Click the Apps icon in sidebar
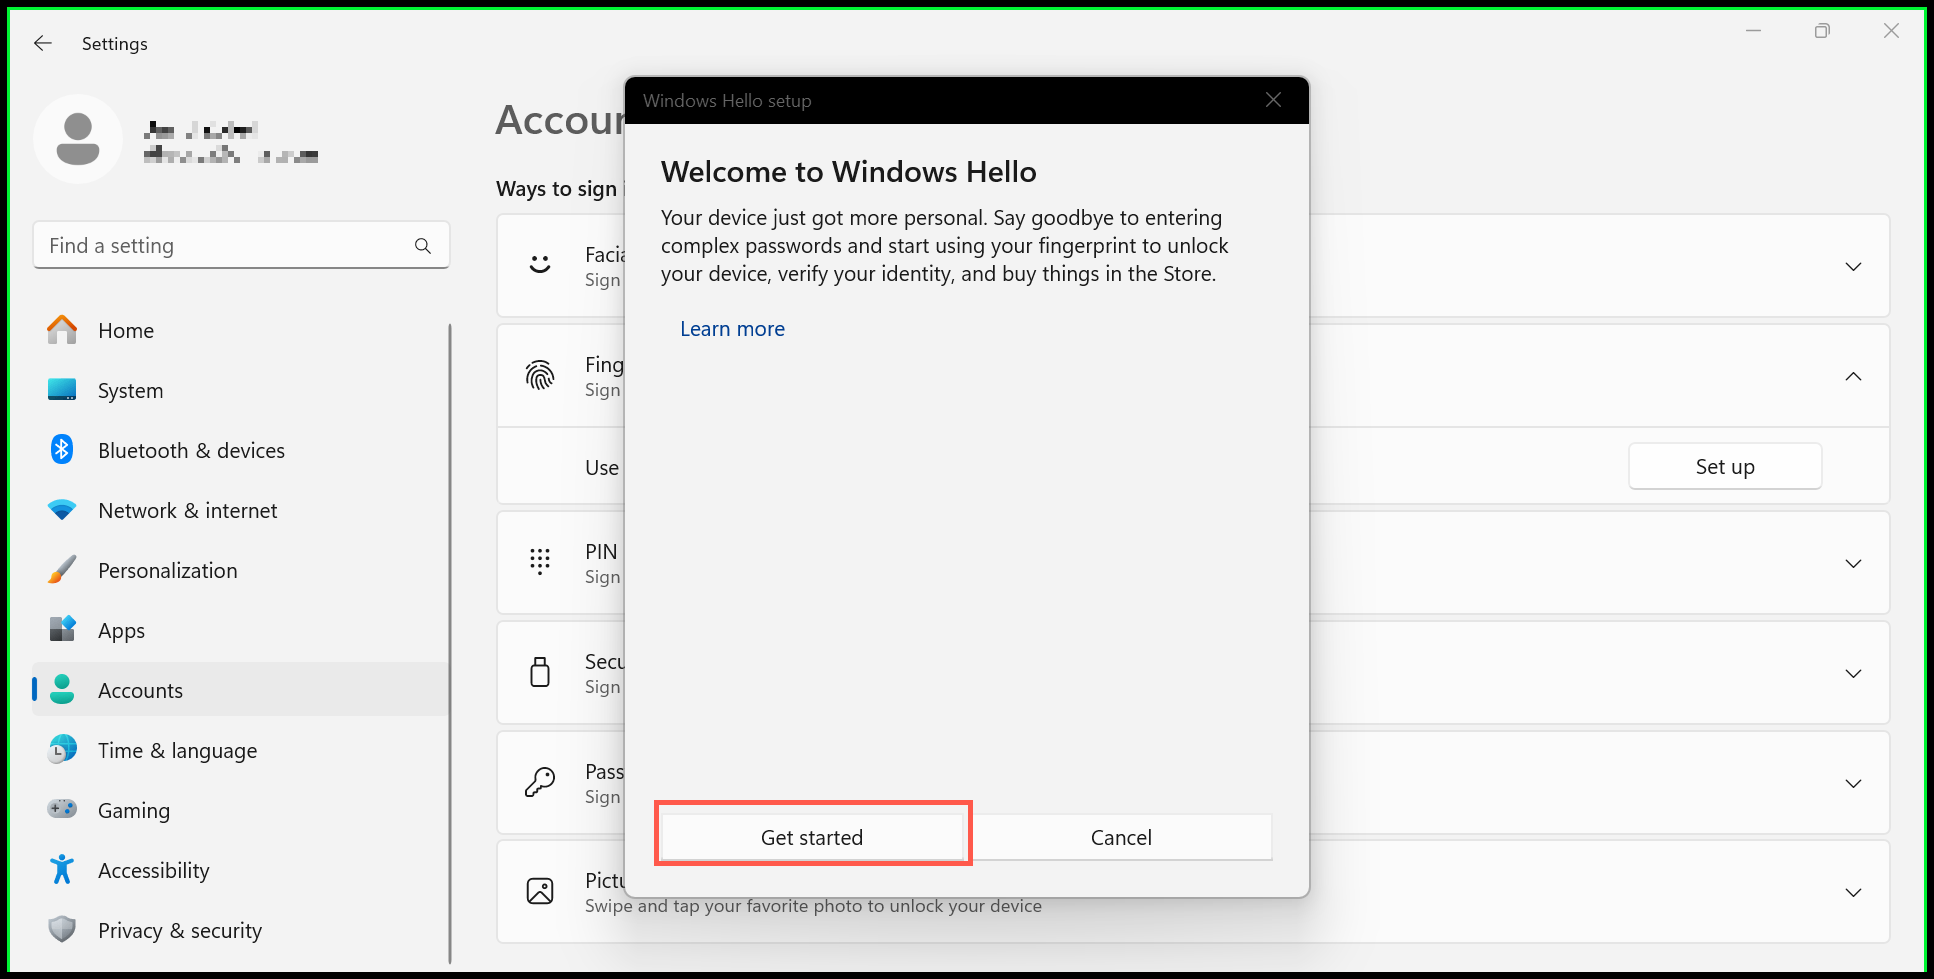The height and width of the screenshot is (979, 1934). (x=62, y=630)
